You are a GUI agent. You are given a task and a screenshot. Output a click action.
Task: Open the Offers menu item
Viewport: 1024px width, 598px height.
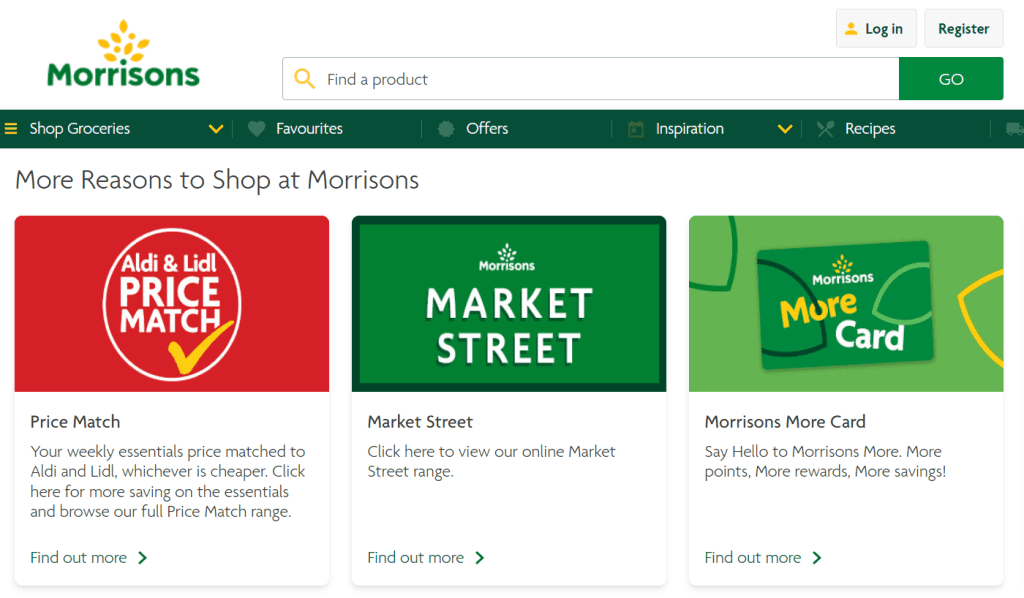(487, 129)
